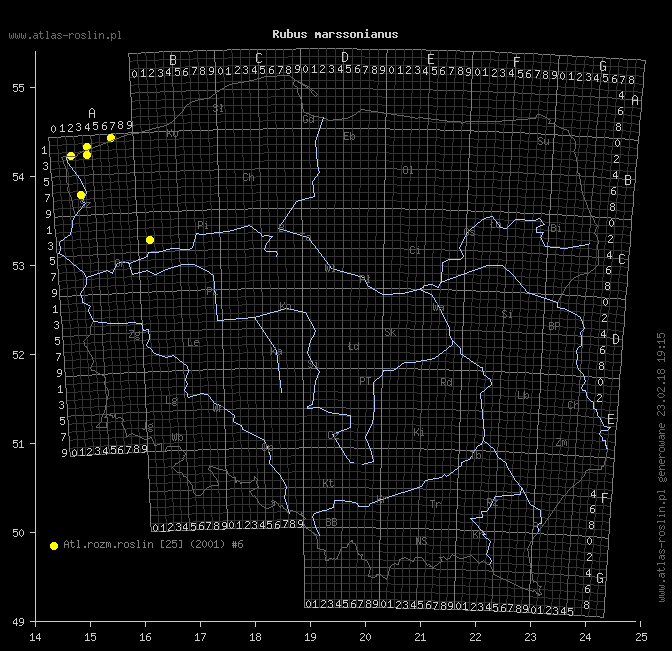This screenshot has width=672, height=651.
Task: Click longitude axis label 15
Action: pos(90,637)
